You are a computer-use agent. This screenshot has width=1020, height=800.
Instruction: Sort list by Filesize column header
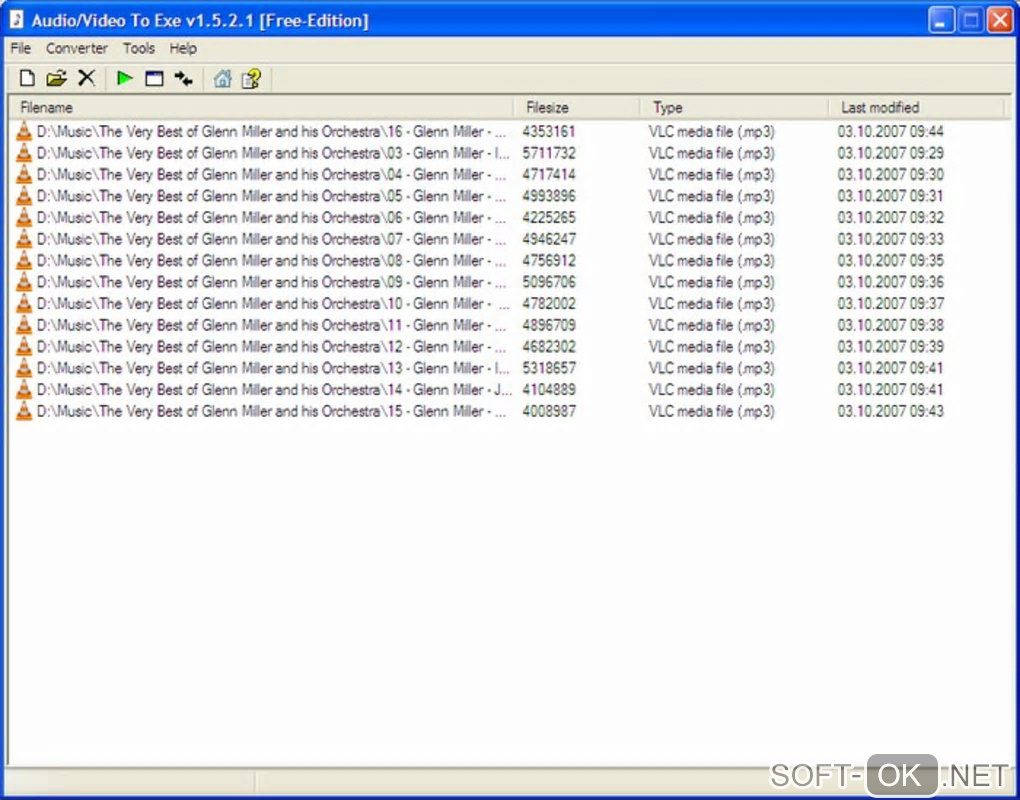click(x=577, y=107)
